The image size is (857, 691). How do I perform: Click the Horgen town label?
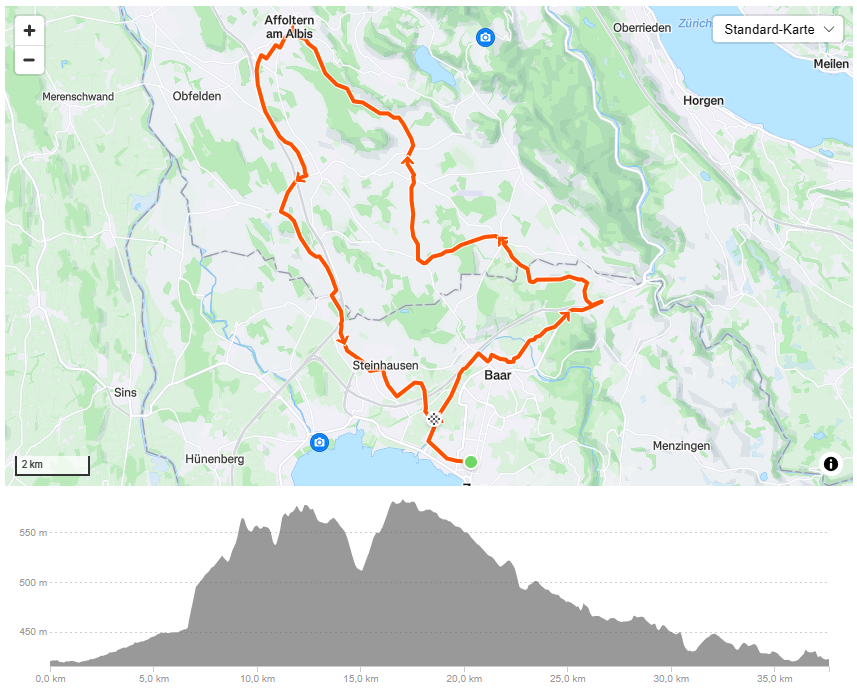[703, 101]
